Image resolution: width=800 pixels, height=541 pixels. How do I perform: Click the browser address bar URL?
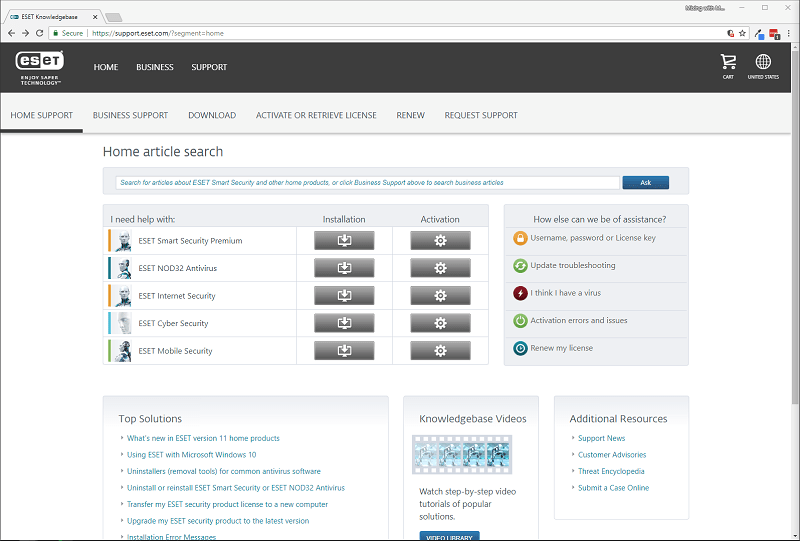(158, 33)
